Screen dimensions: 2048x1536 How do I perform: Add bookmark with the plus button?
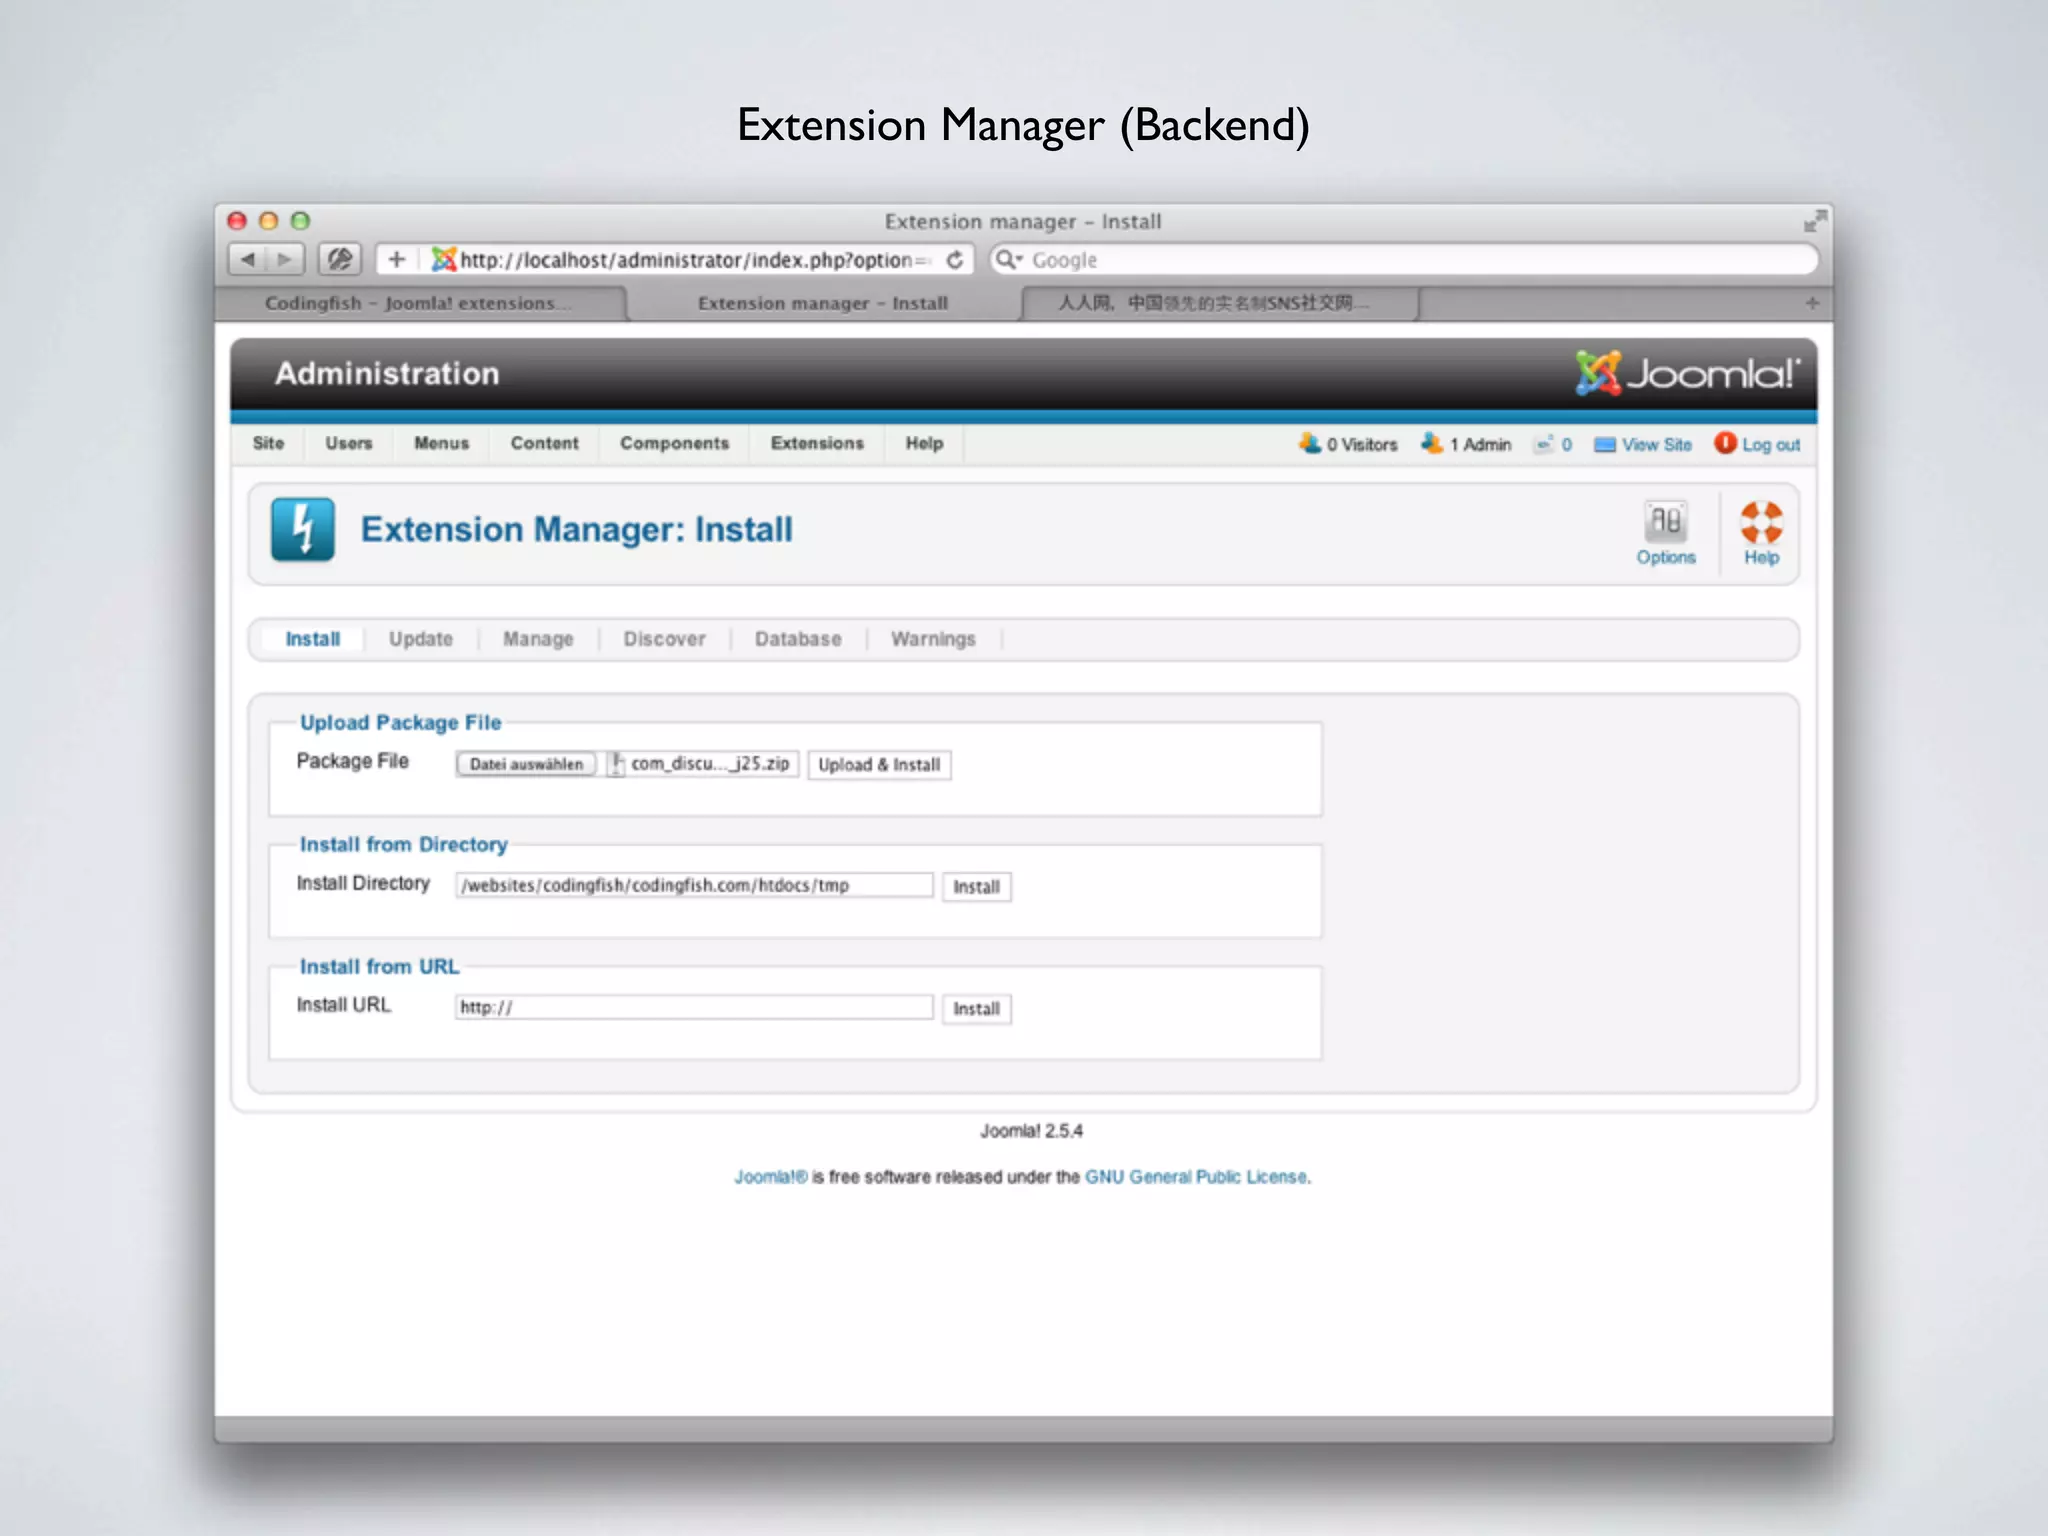click(396, 260)
